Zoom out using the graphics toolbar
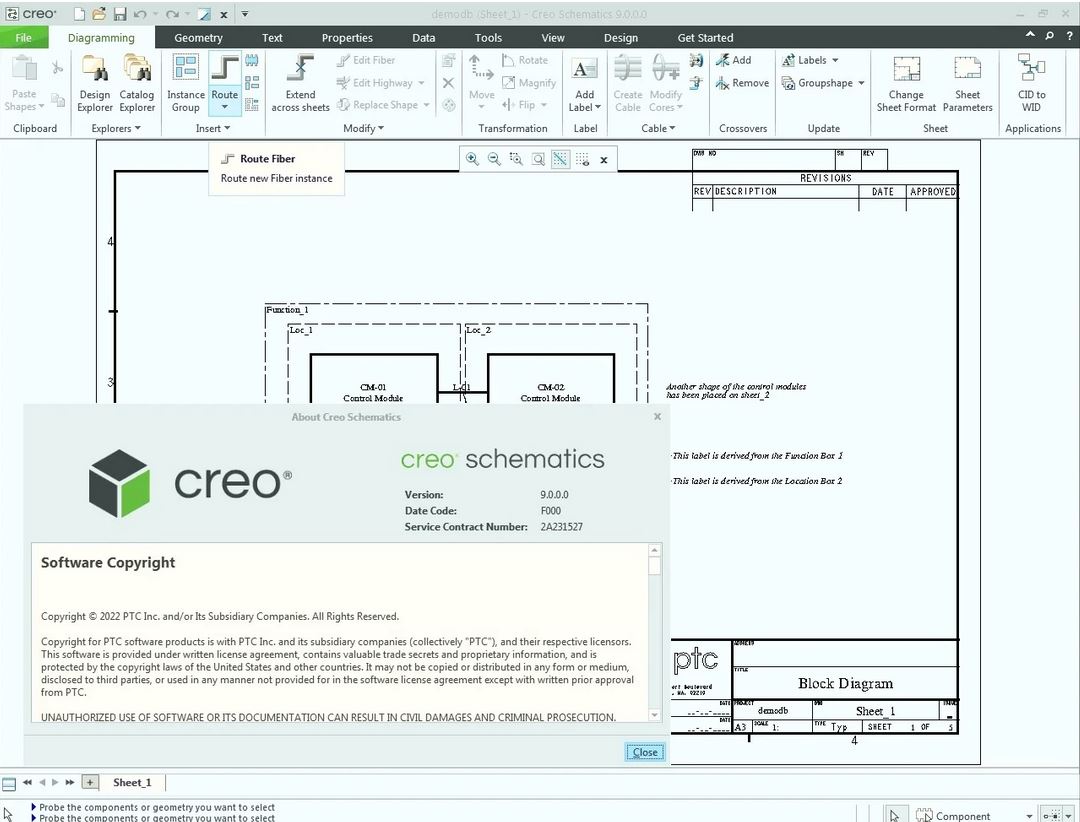The width and height of the screenshot is (1080, 822). coord(494,159)
